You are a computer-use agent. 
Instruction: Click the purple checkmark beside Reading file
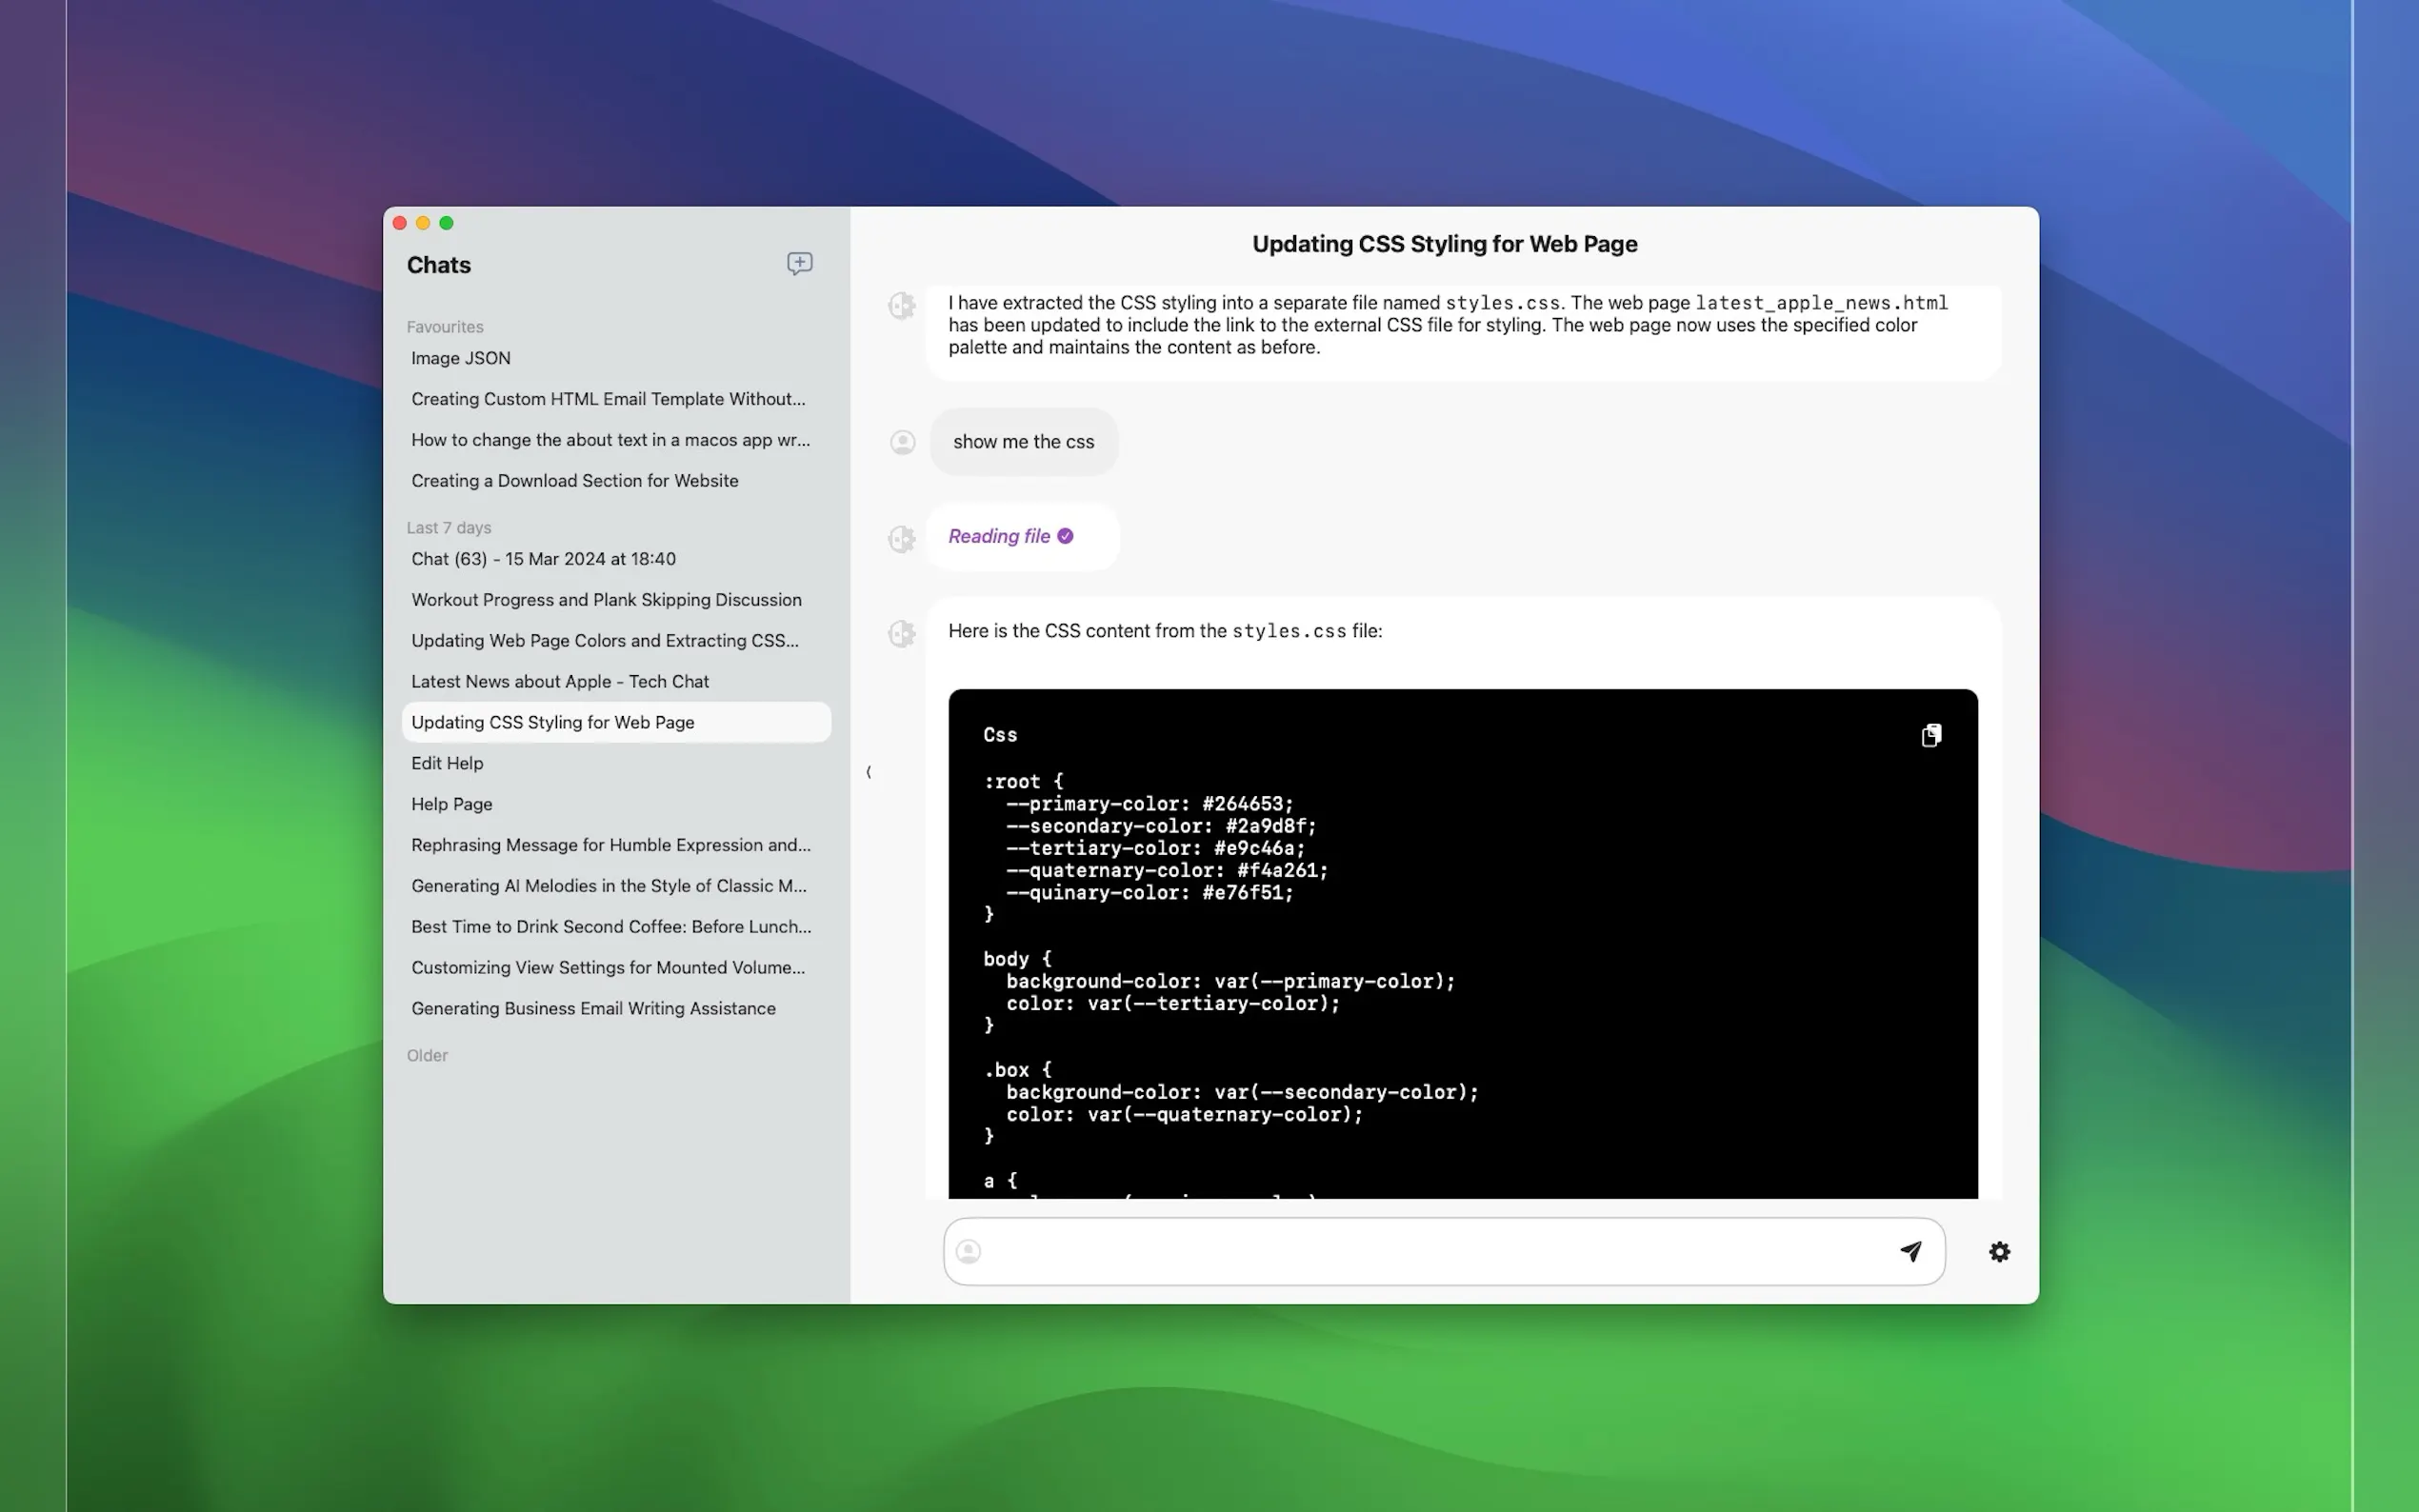pyautogui.click(x=1065, y=536)
